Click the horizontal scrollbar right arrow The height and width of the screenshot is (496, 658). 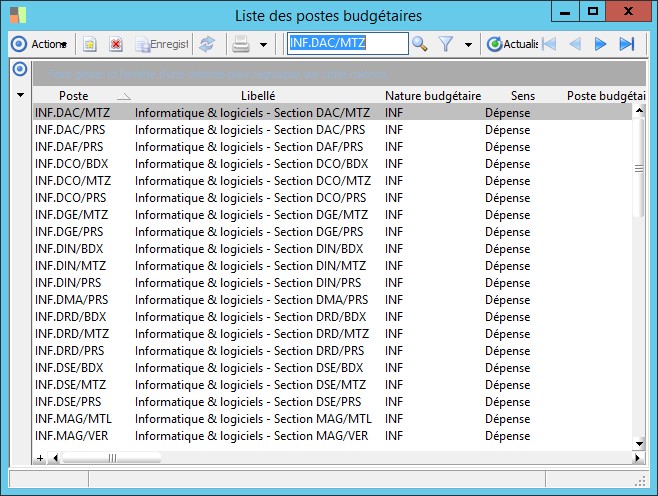pyautogui.click(x=637, y=458)
